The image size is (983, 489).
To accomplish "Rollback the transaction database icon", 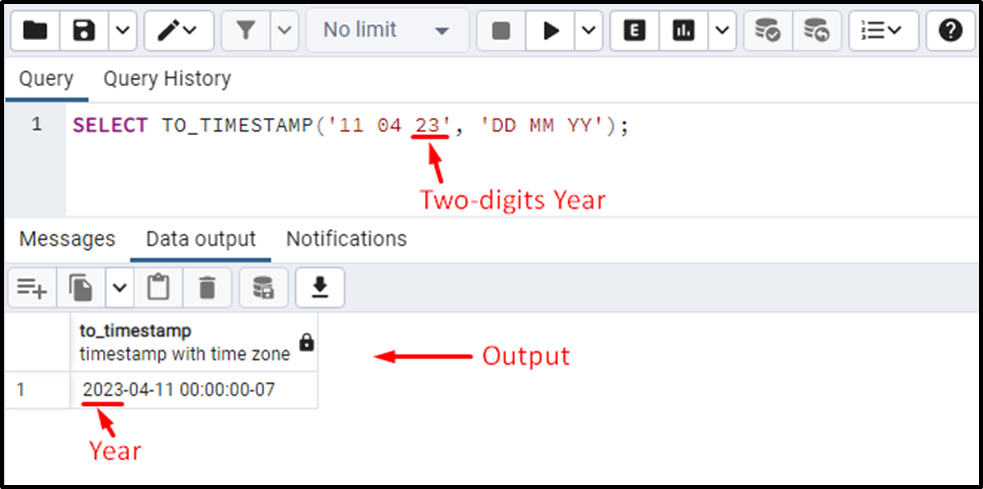I will pyautogui.click(x=817, y=30).
